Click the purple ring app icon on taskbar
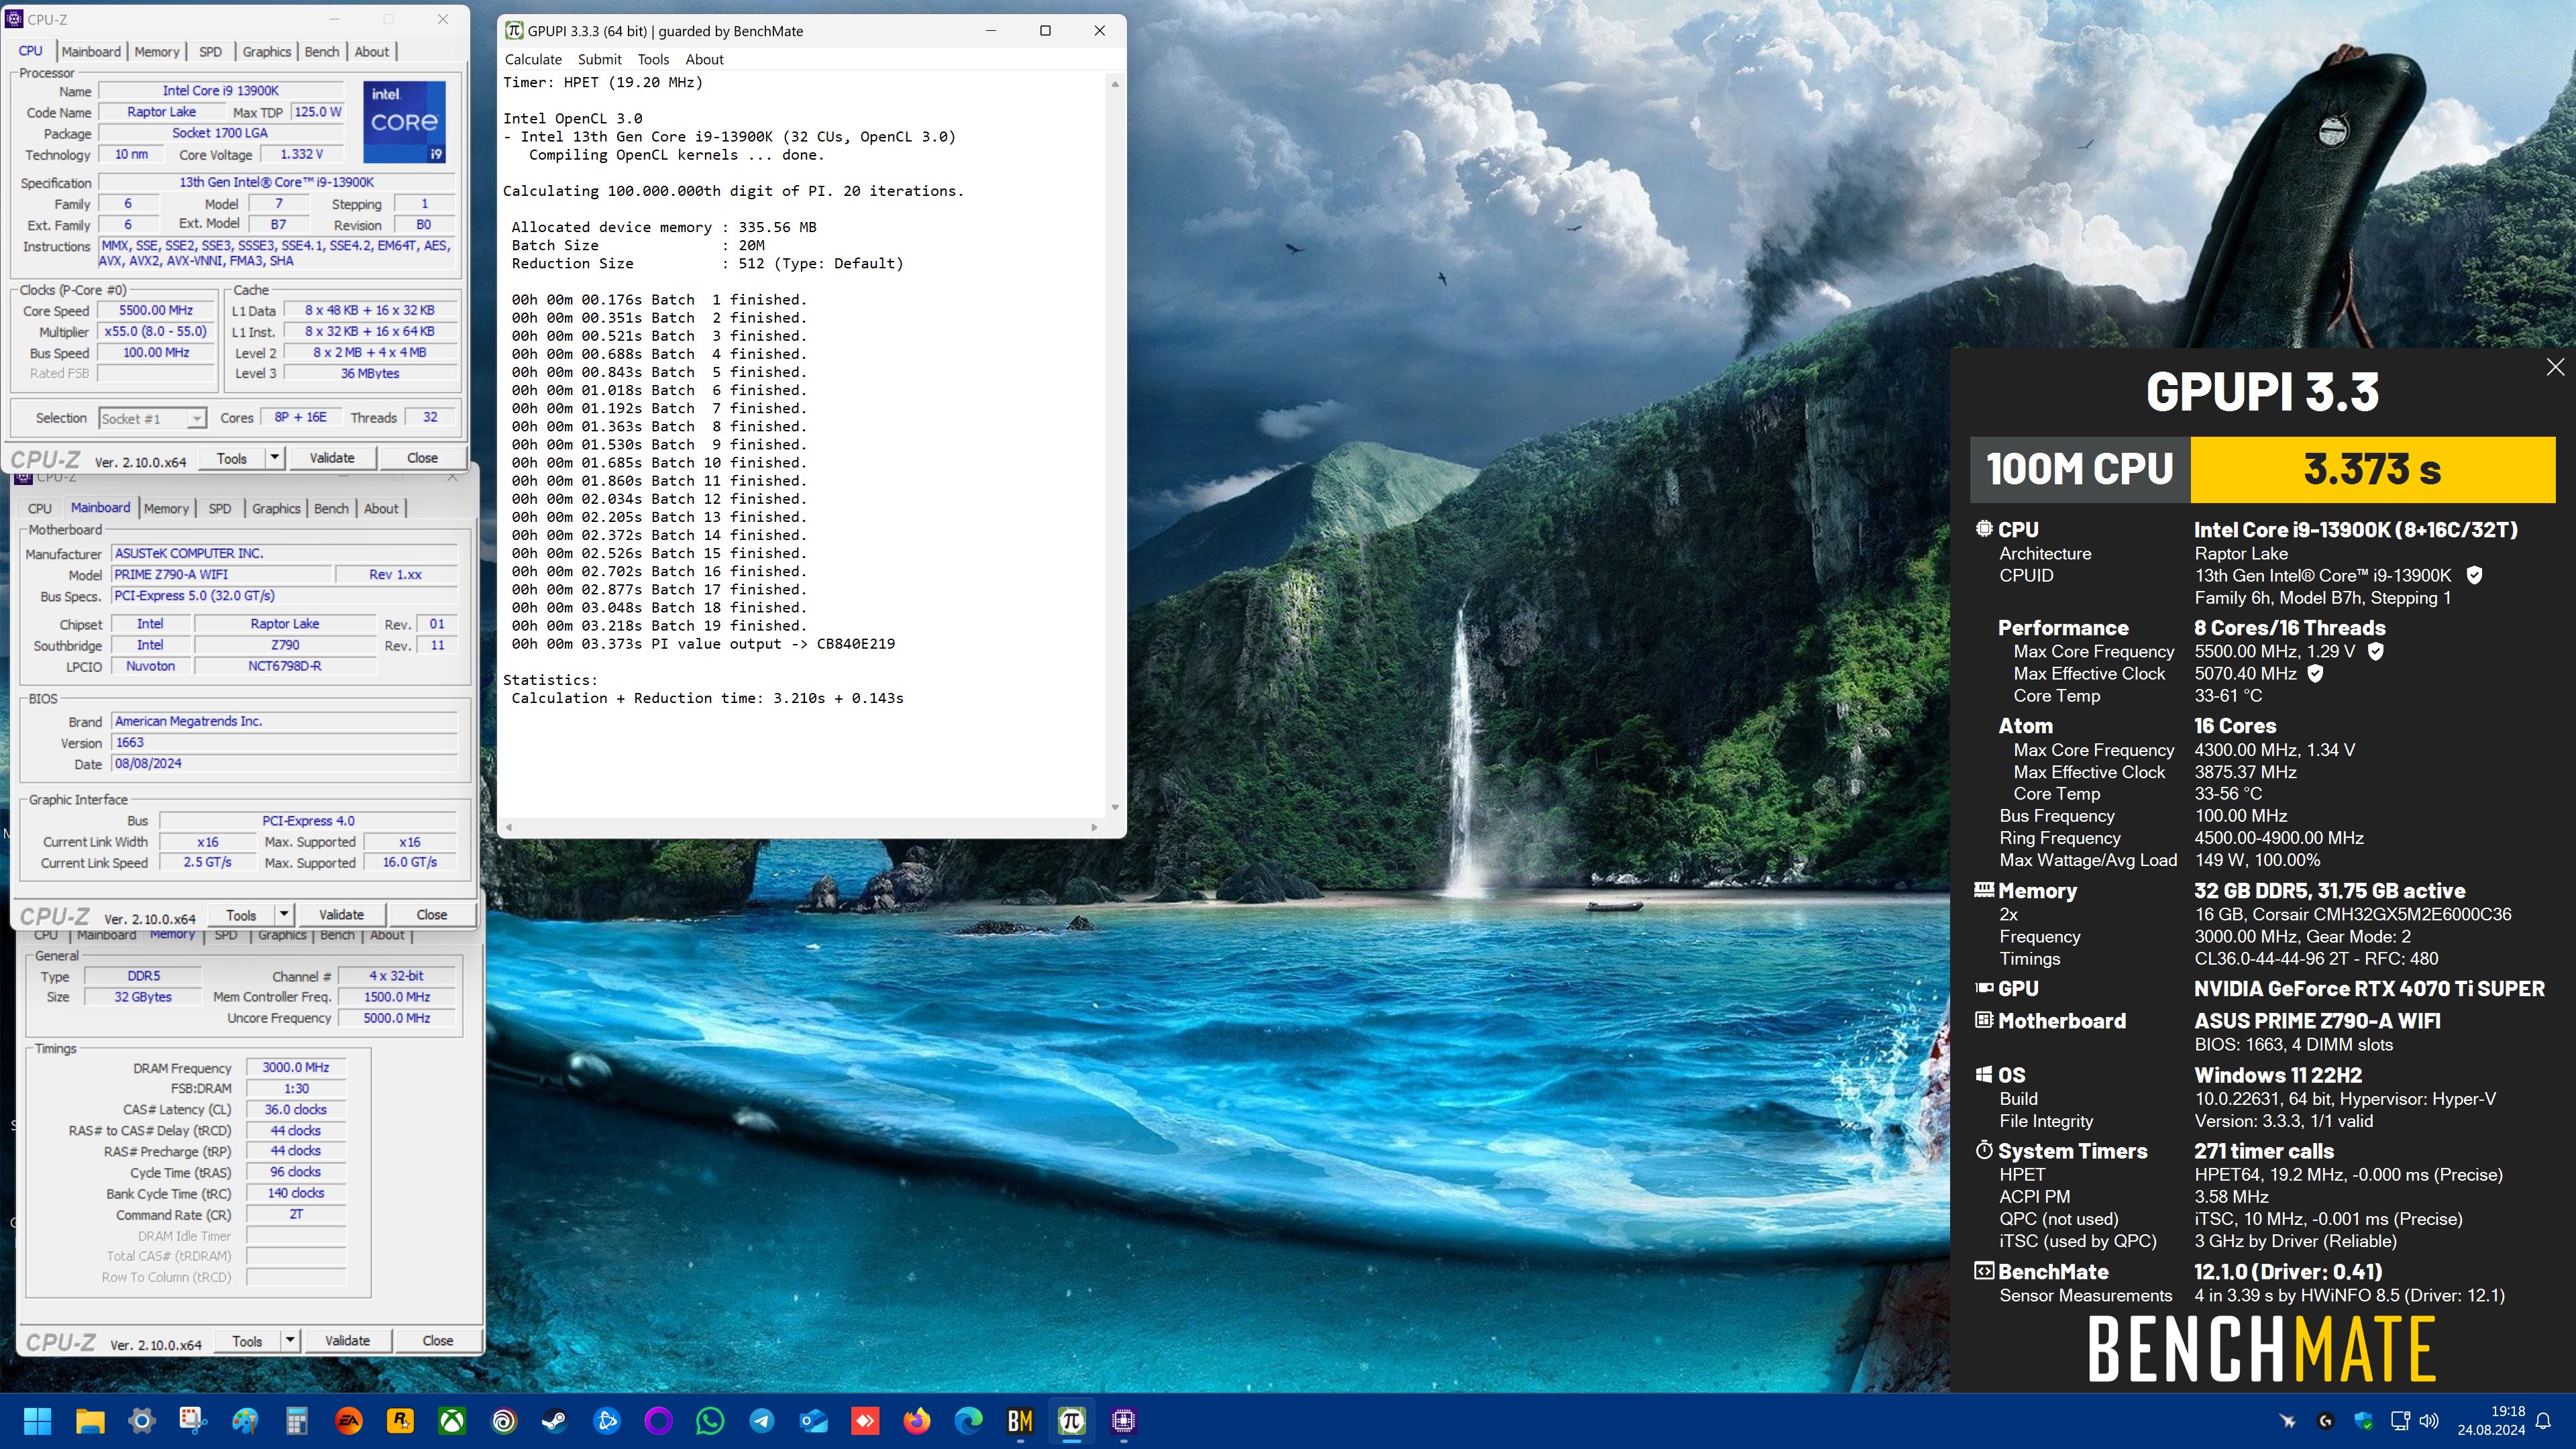The image size is (2576, 1449). tap(659, 1420)
